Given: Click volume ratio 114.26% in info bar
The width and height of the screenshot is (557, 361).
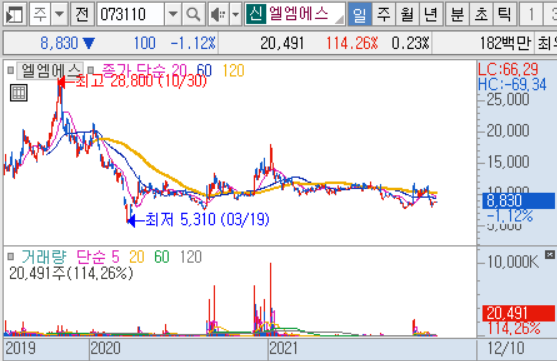Looking at the screenshot, I should [352, 43].
